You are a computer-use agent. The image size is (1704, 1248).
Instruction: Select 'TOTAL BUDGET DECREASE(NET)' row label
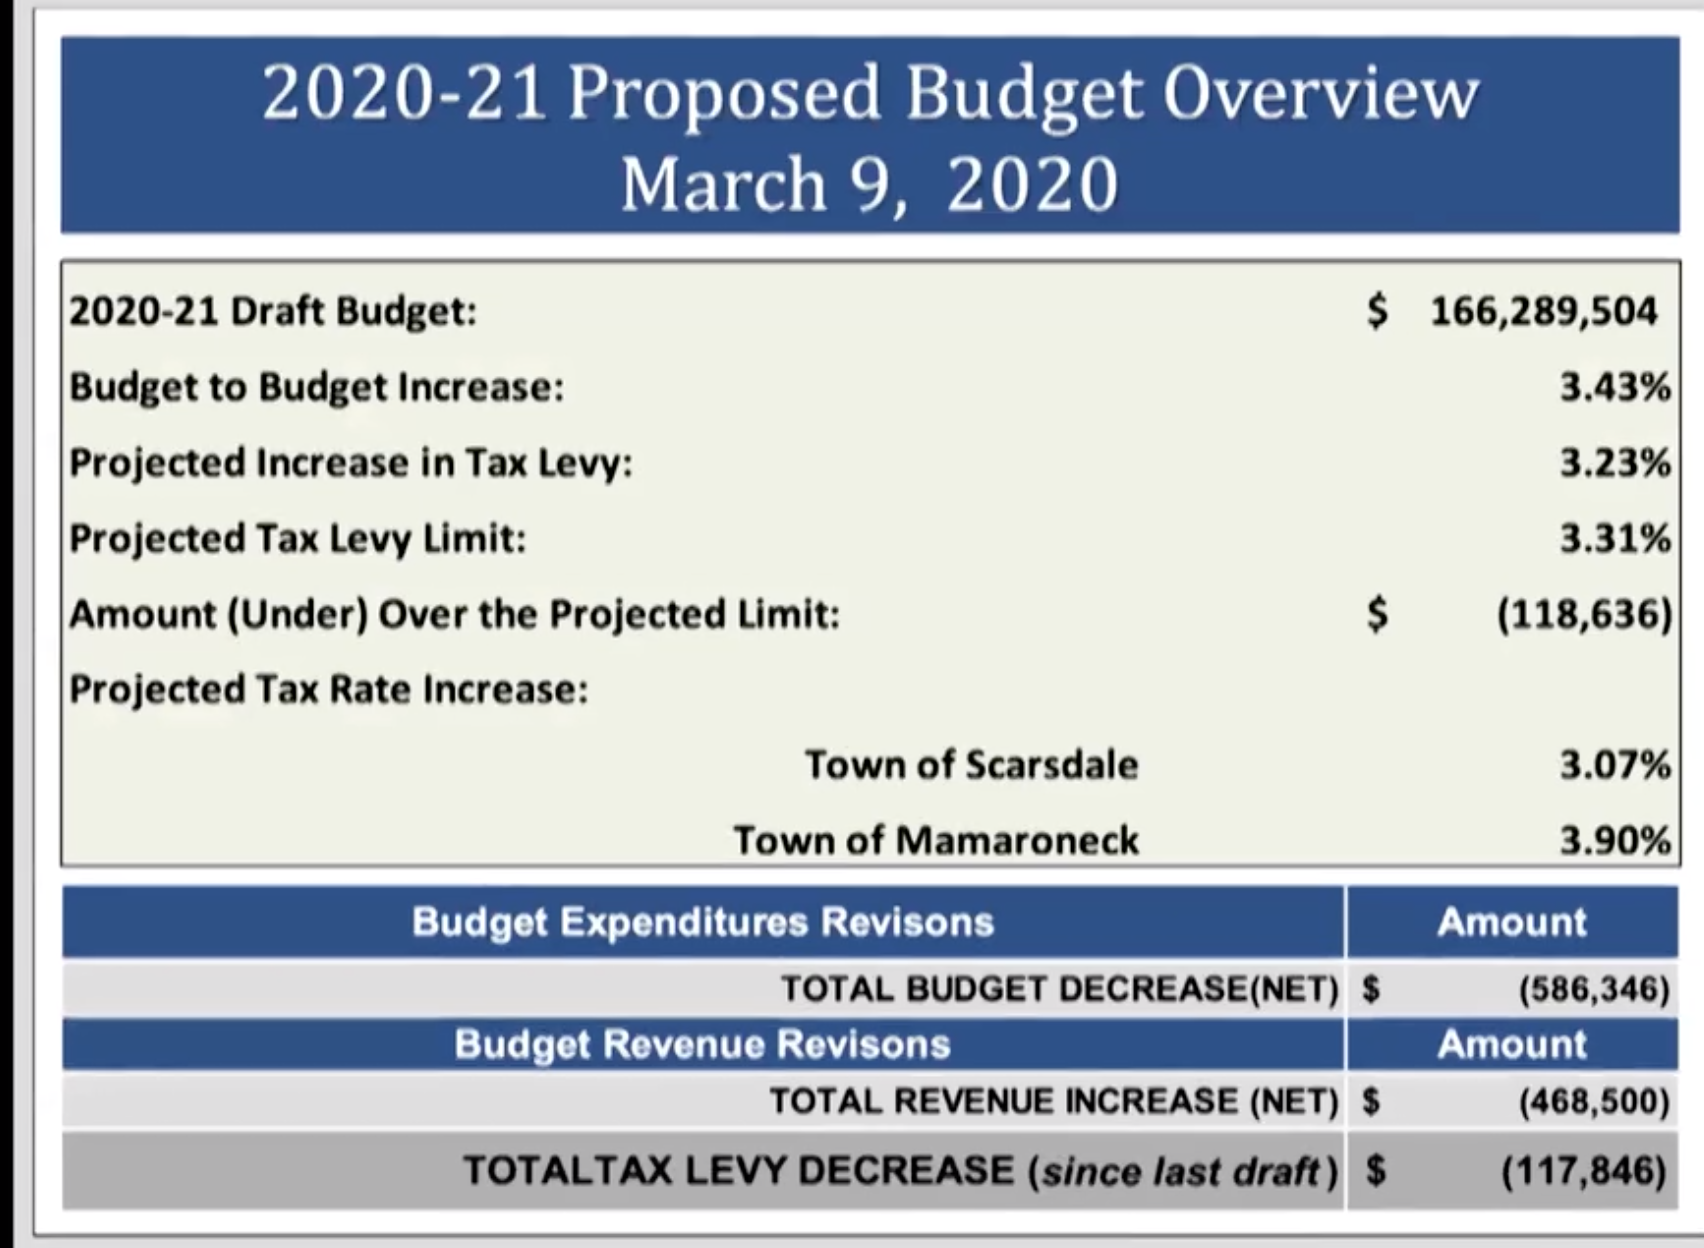[x=1059, y=989]
